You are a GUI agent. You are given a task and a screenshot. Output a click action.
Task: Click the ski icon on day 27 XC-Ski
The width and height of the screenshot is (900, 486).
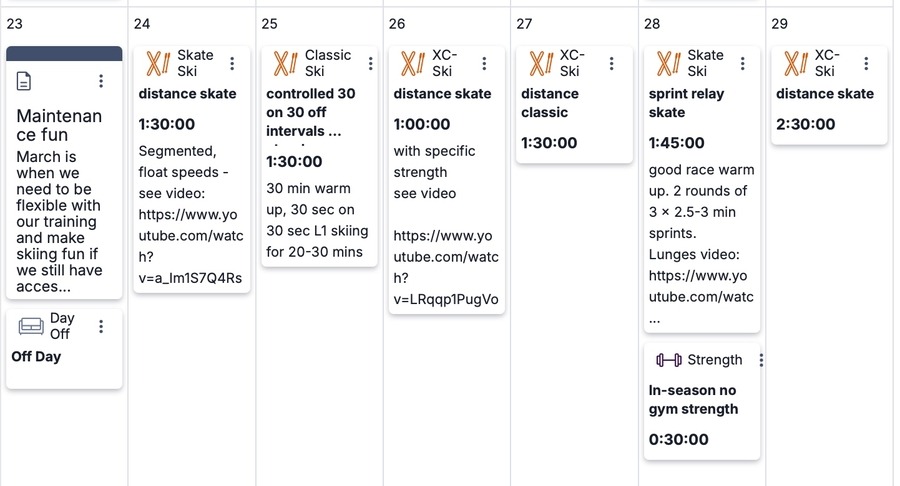click(540, 64)
